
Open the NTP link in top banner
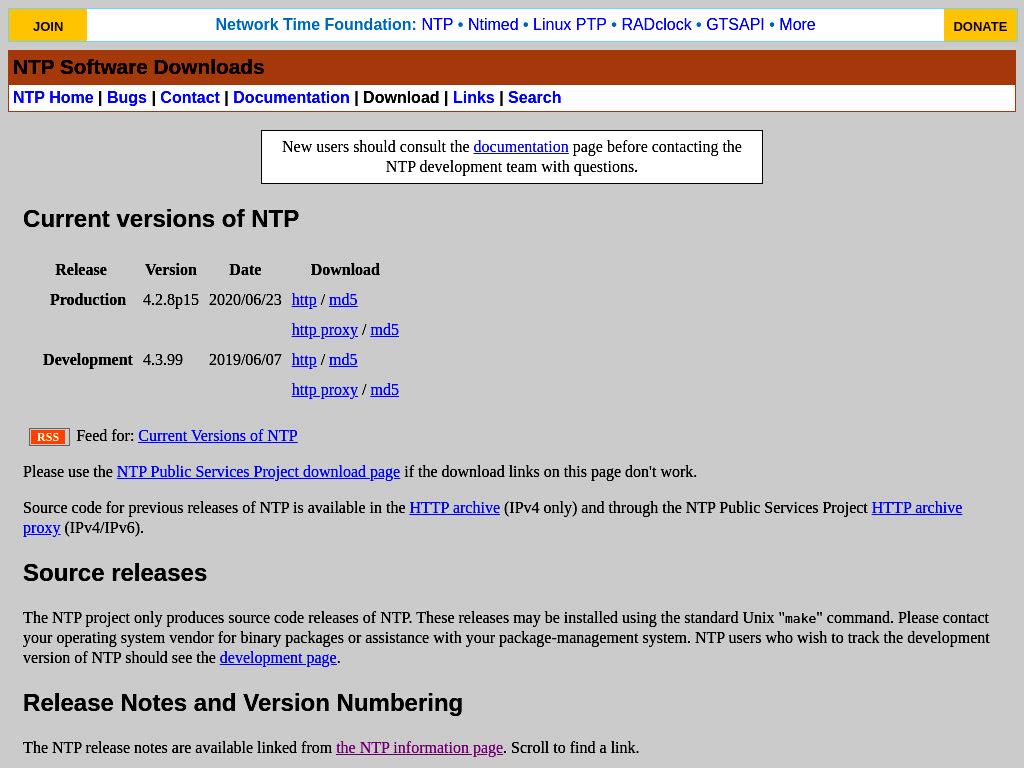point(437,25)
